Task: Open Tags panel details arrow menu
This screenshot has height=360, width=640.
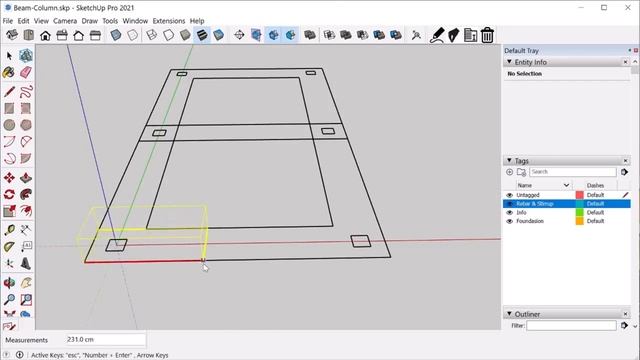Action: click(624, 172)
